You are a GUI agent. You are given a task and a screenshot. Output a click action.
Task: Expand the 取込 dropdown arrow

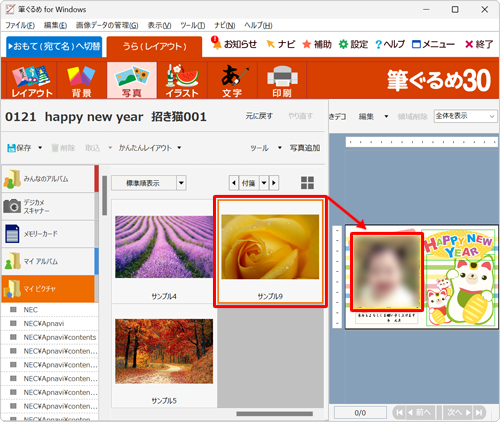[x=110, y=148]
